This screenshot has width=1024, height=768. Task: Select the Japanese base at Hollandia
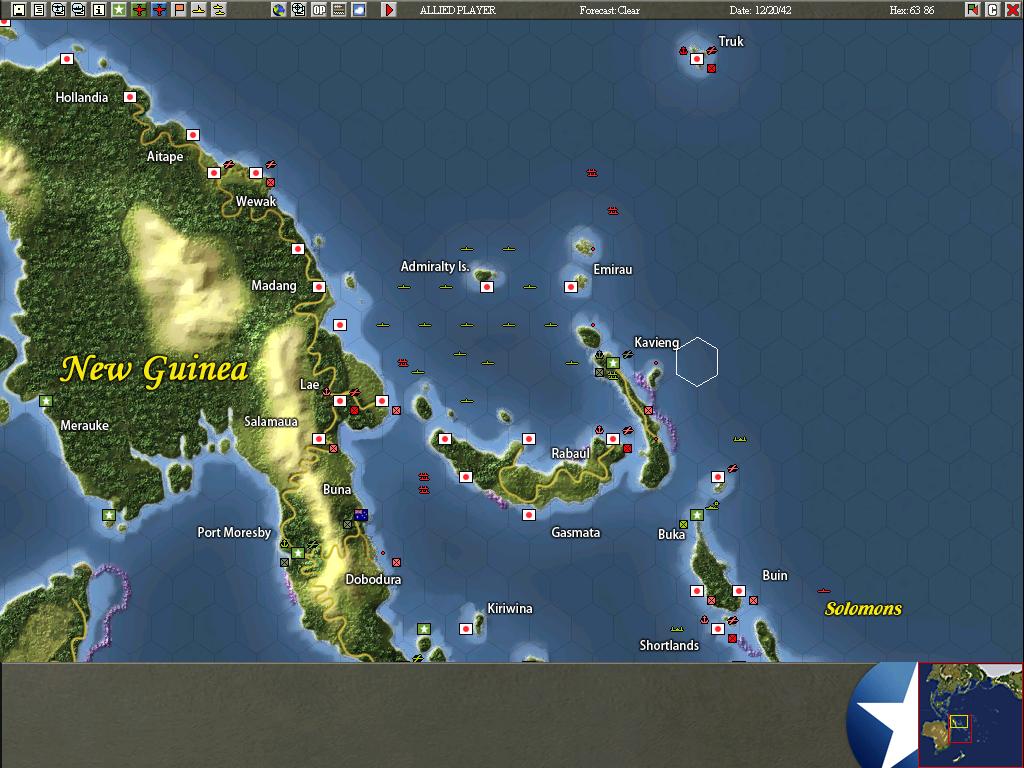[130, 97]
